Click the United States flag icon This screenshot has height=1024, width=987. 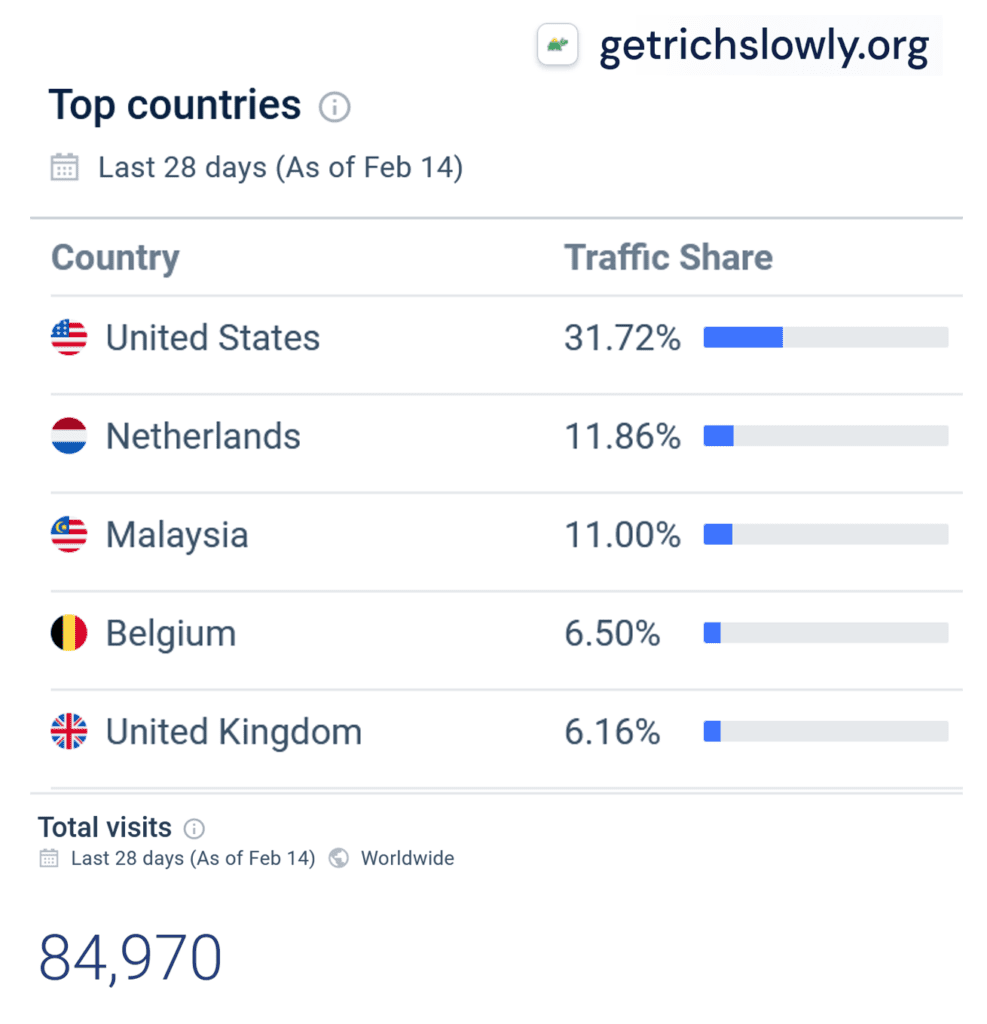click(x=69, y=338)
